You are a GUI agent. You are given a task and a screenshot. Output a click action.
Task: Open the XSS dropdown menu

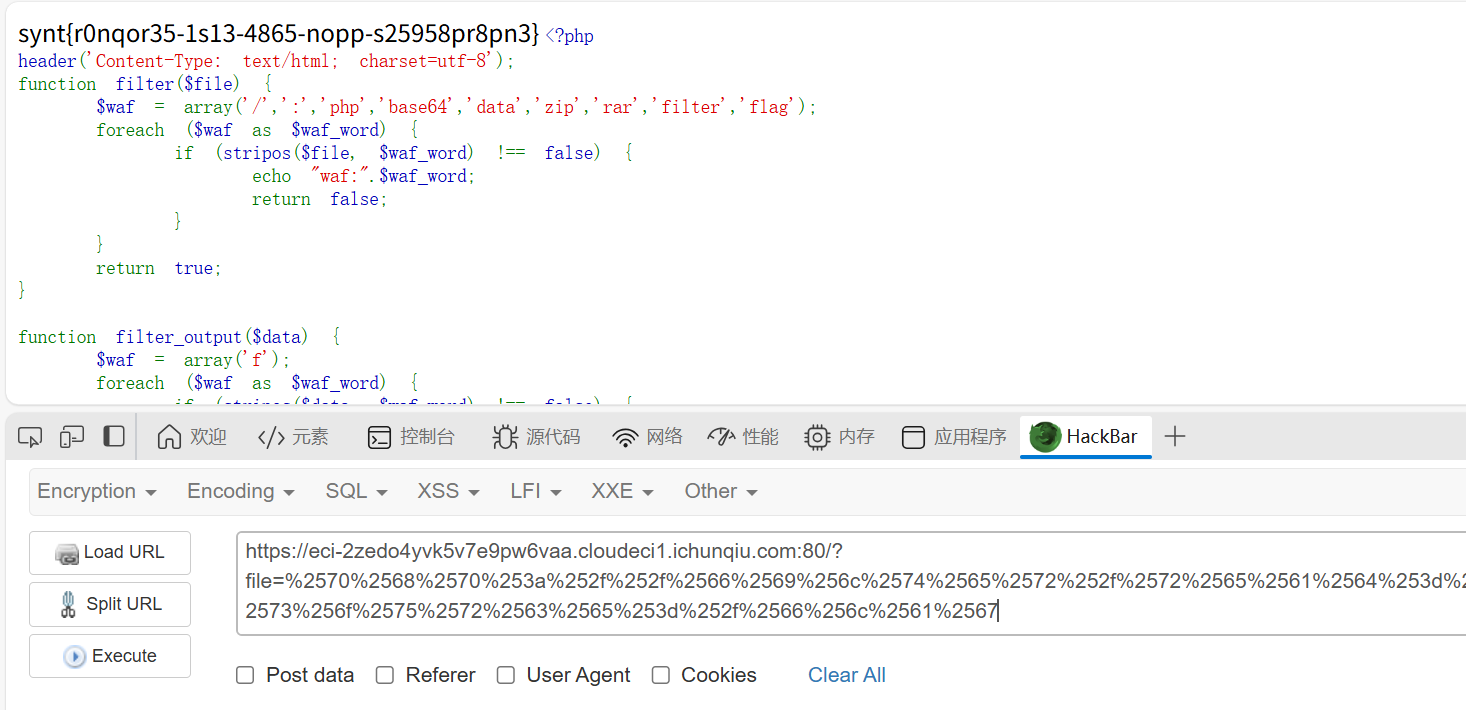pos(448,491)
